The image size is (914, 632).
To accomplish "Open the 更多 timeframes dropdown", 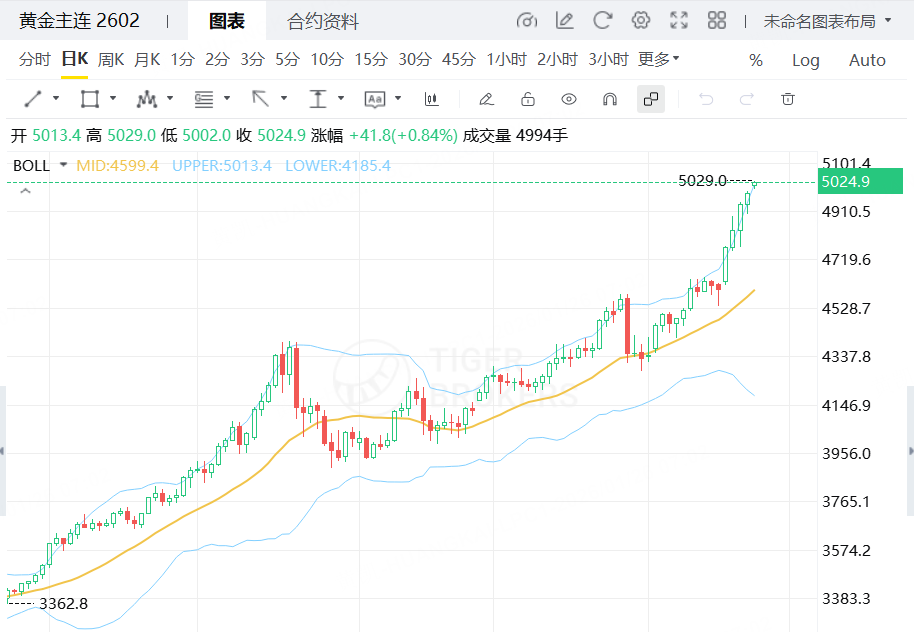I will (x=659, y=59).
